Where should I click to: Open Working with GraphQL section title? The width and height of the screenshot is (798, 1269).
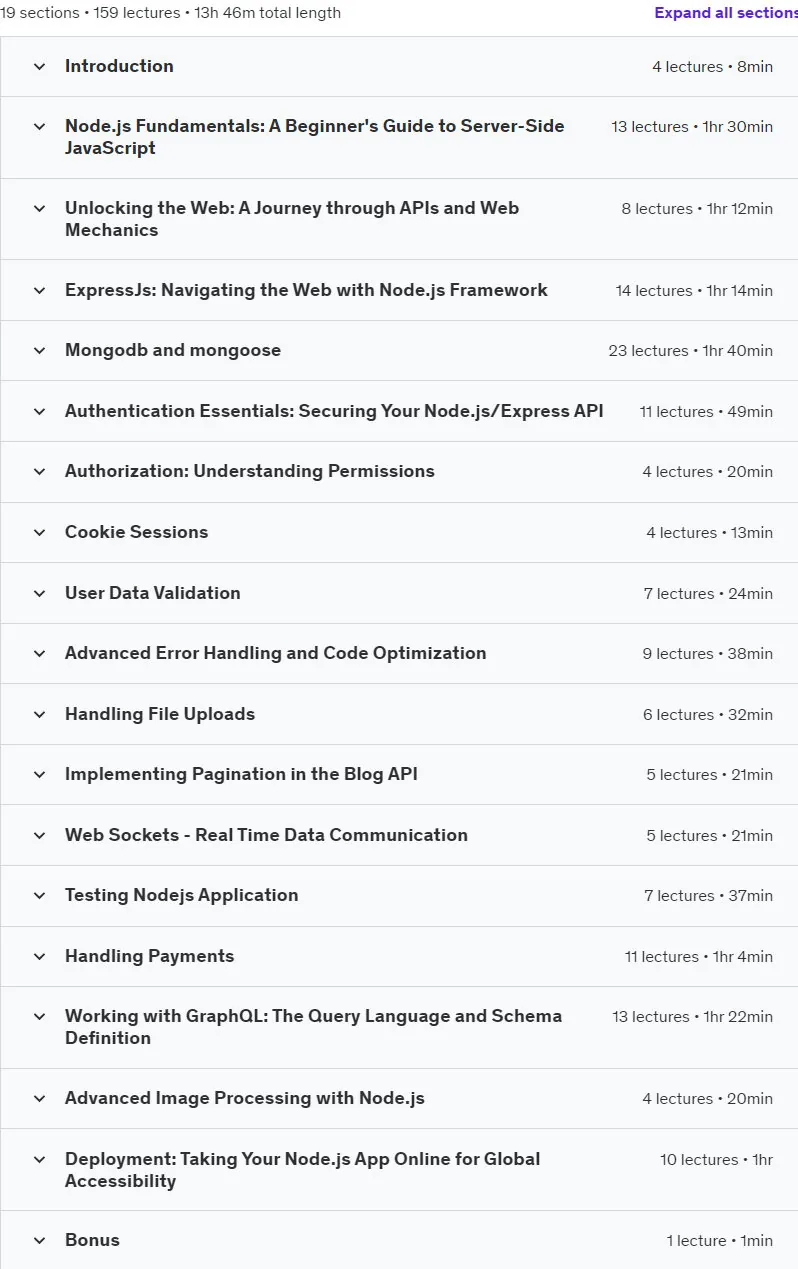(313, 1027)
